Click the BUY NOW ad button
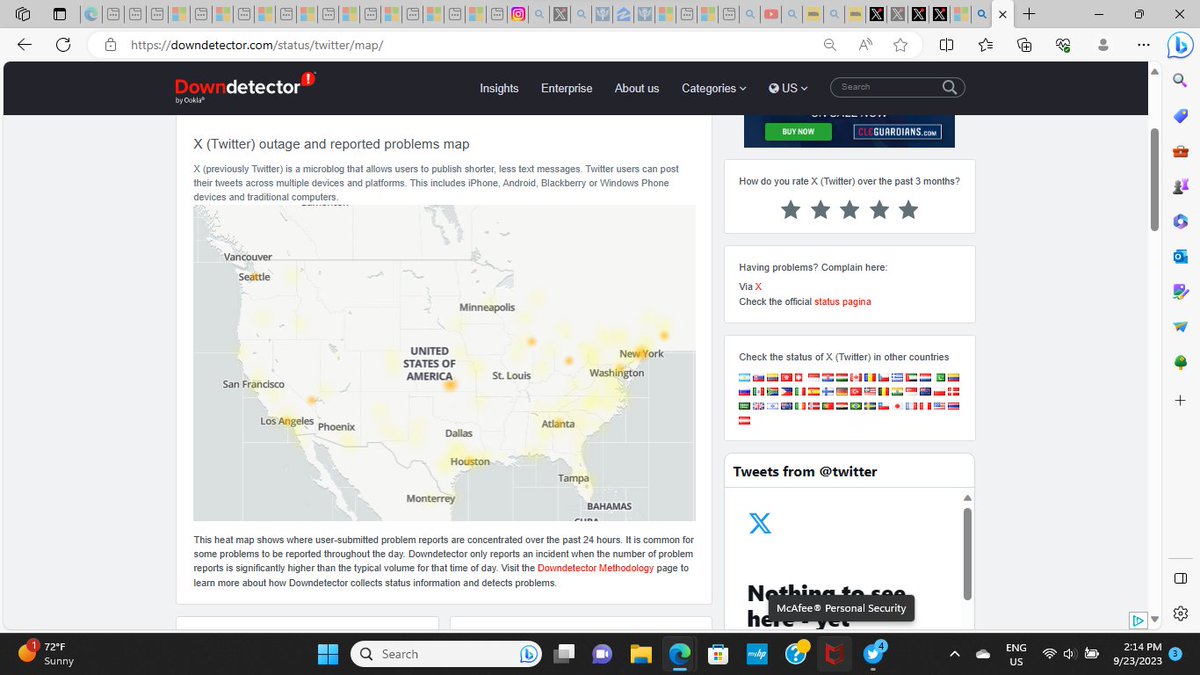Screen dimensions: 1200x675 coord(798,131)
